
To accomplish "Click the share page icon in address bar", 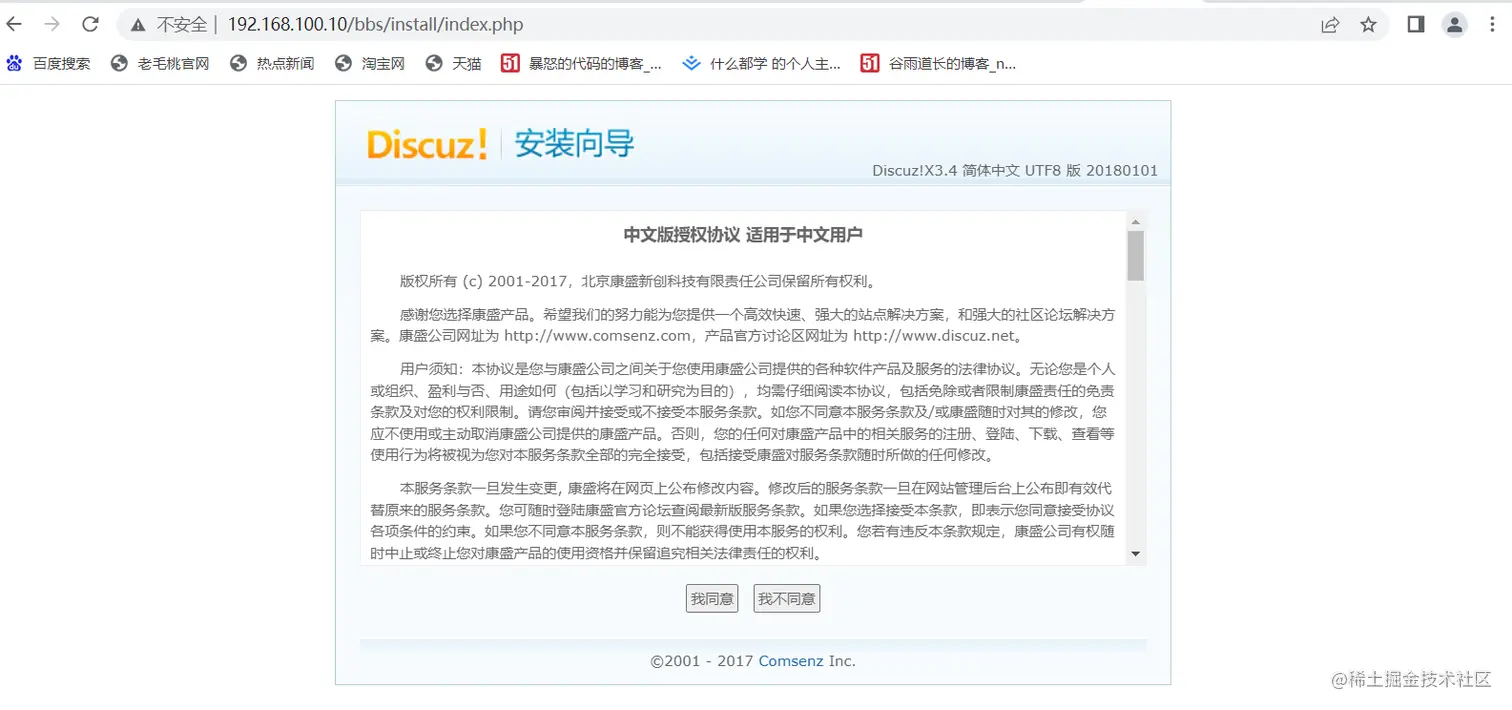I will [1330, 24].
